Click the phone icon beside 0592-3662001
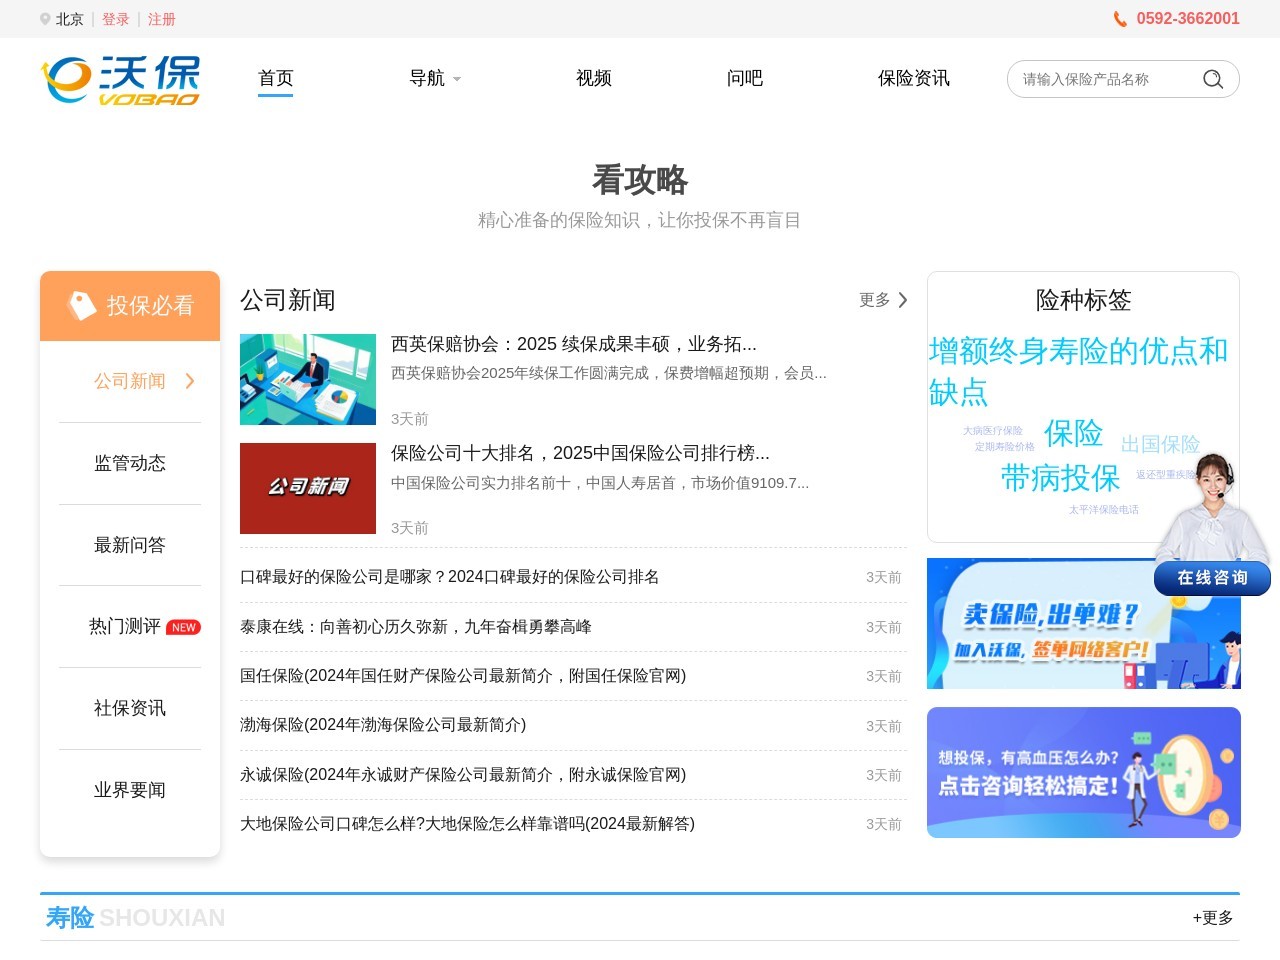Screen dimensions: 1280x960 coord(1120,19)
